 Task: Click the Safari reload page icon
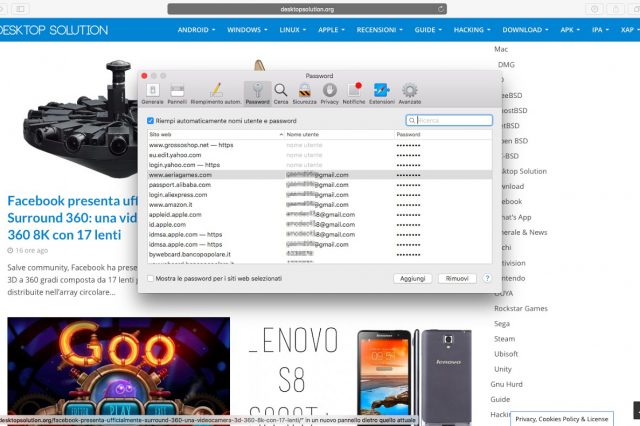pos(441,9)
